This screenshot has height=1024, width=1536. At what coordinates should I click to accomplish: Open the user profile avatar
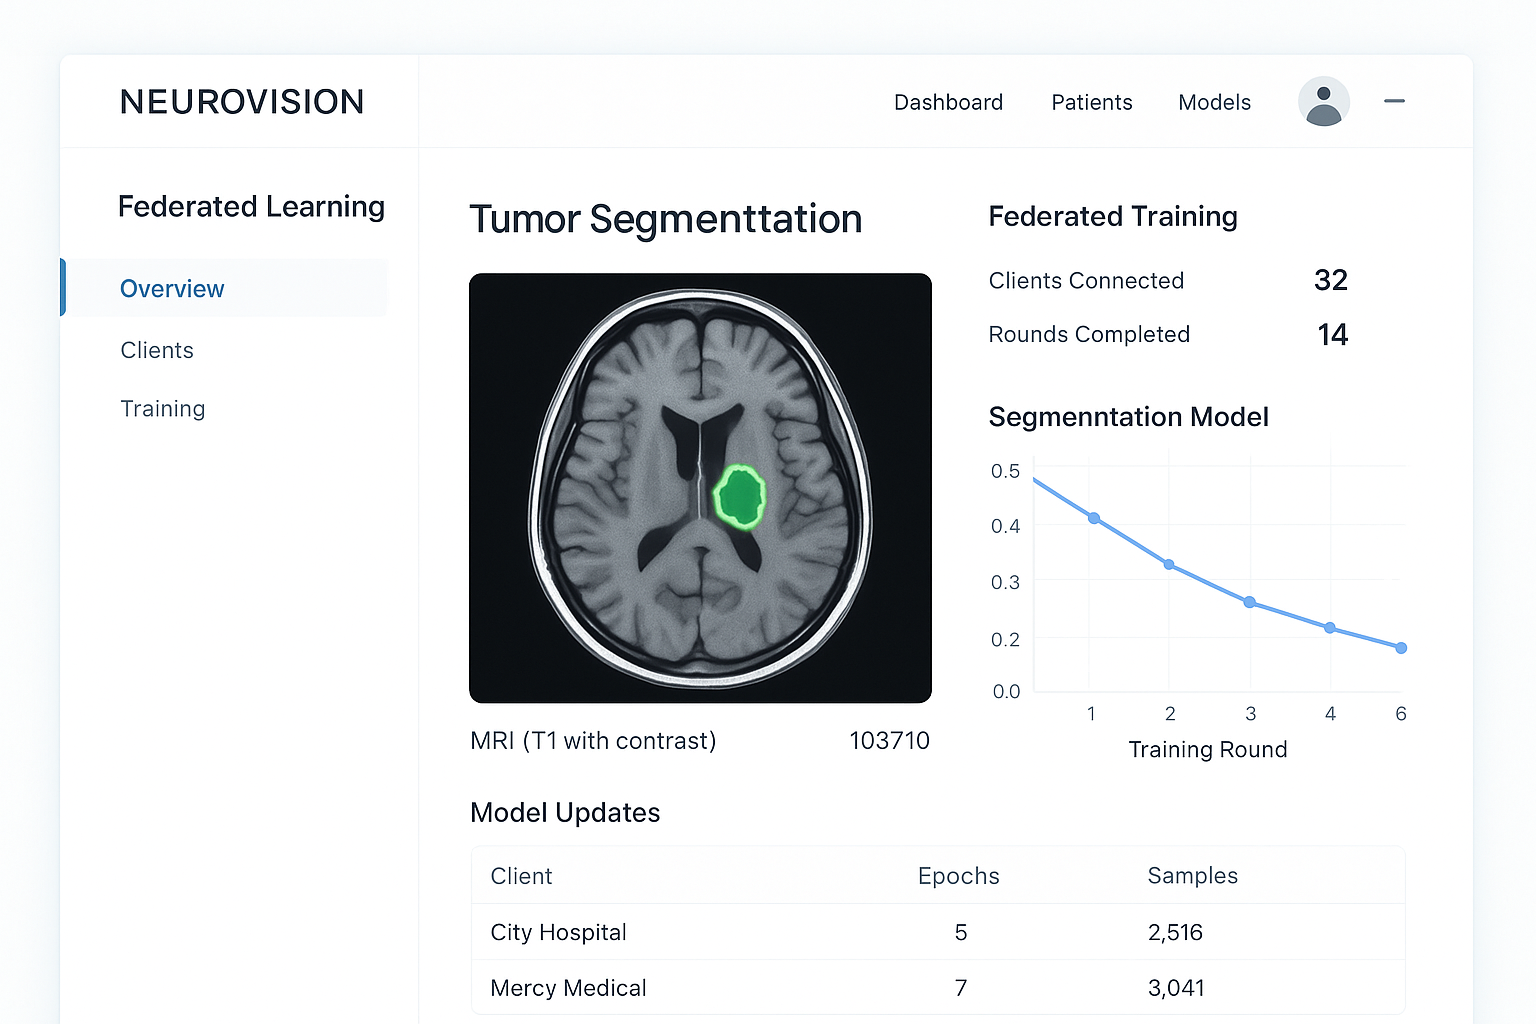pos(1323,101)
